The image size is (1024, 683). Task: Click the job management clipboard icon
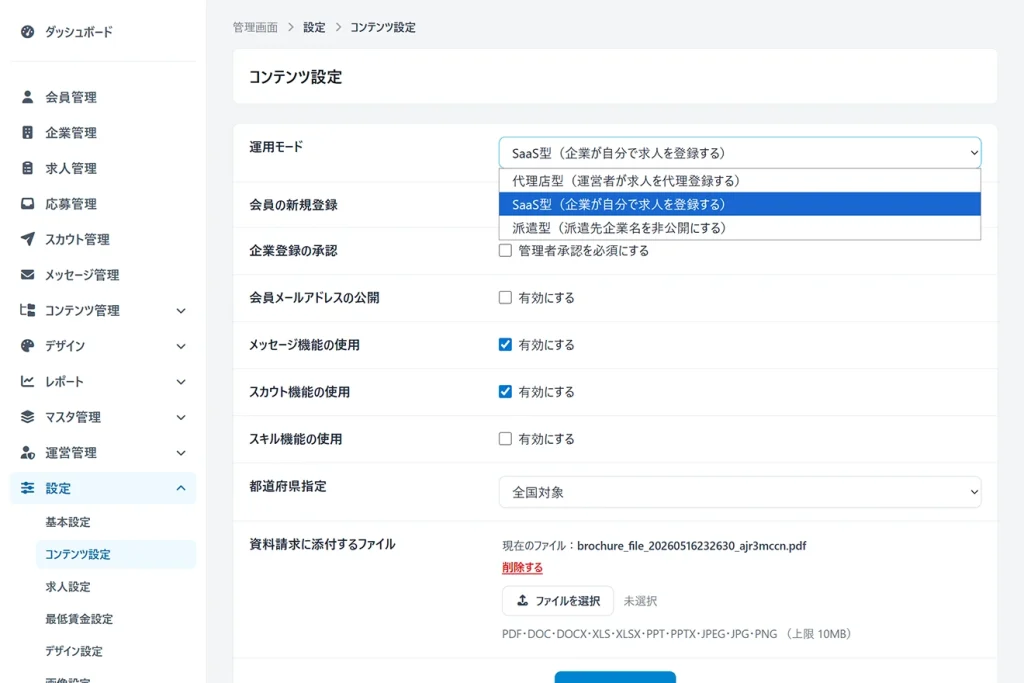[27, 168]
